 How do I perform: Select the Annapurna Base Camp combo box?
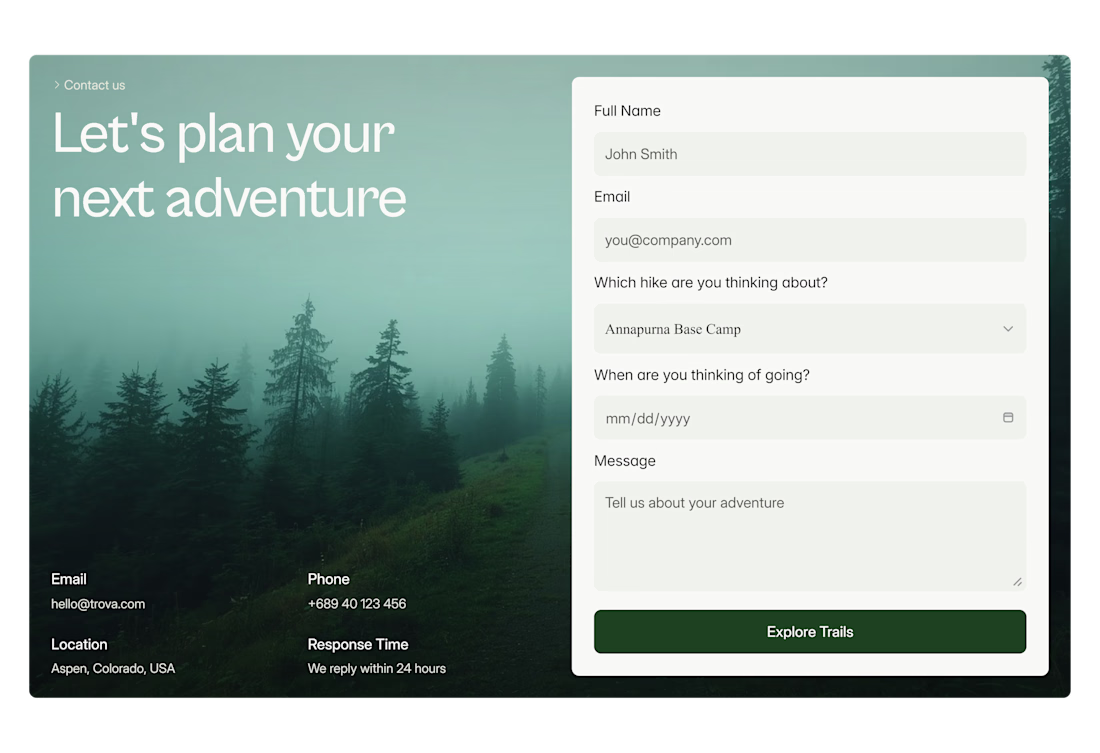pyautogui.click(x=810, y=328)
